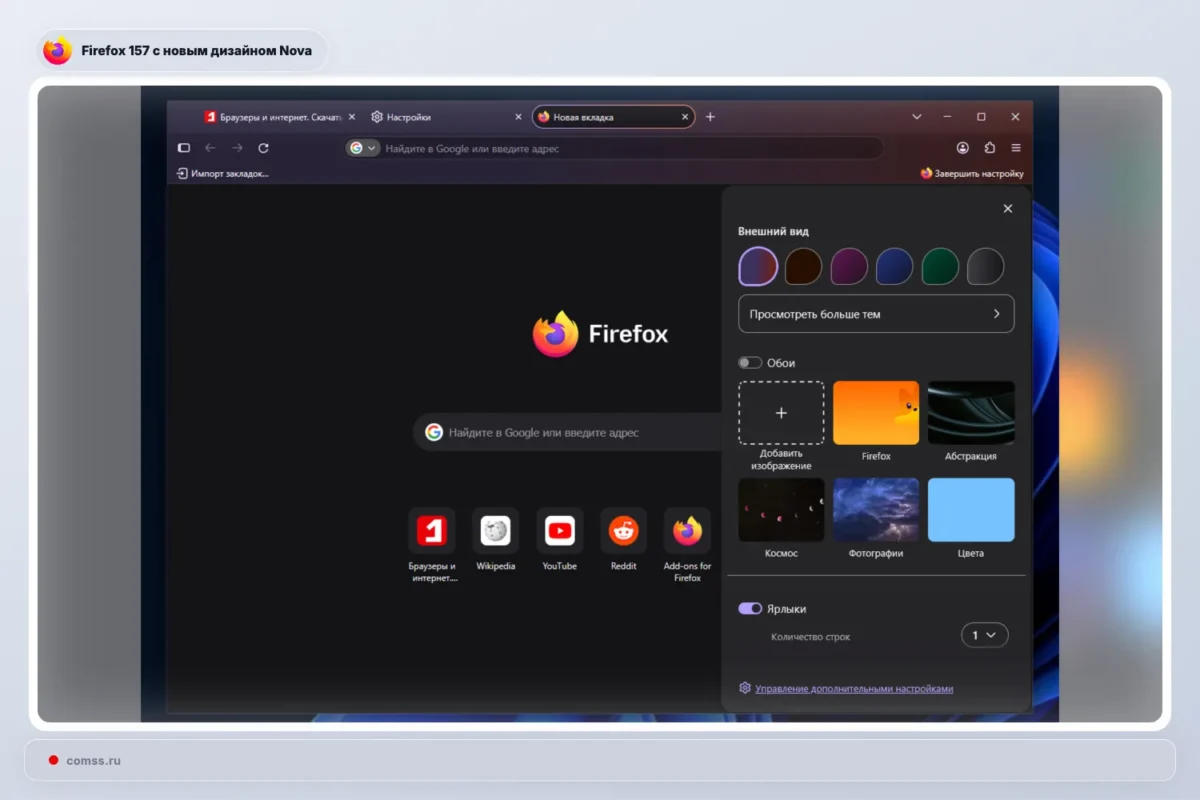The width and height of the screenshot is (1200, 800).
Task: Choose the 'Фотографии' wallpaper thumbnail
Action: pos(876,510)
